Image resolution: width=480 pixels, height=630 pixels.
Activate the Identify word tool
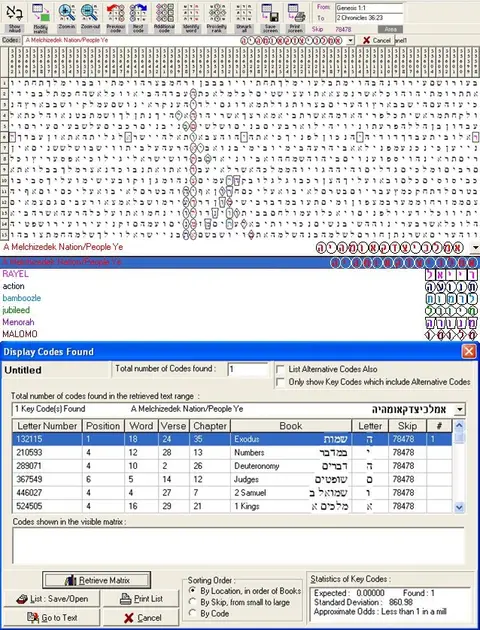click(x=191, y=17)
